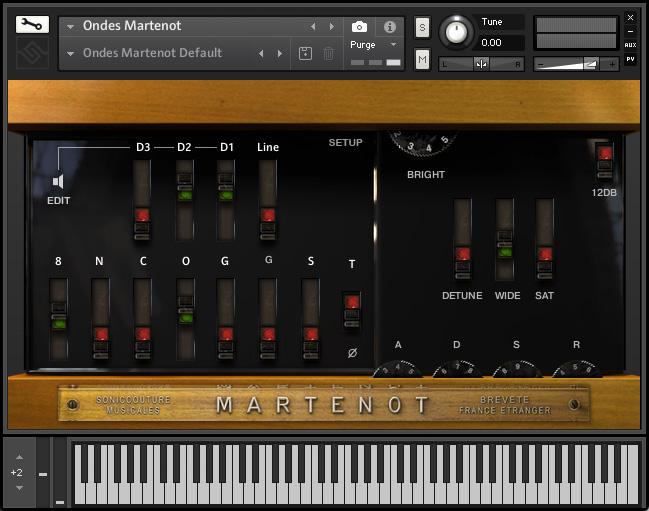The image size is (649, 511).
Task: Toggle the T switch
Action: (x=352, y=310)
